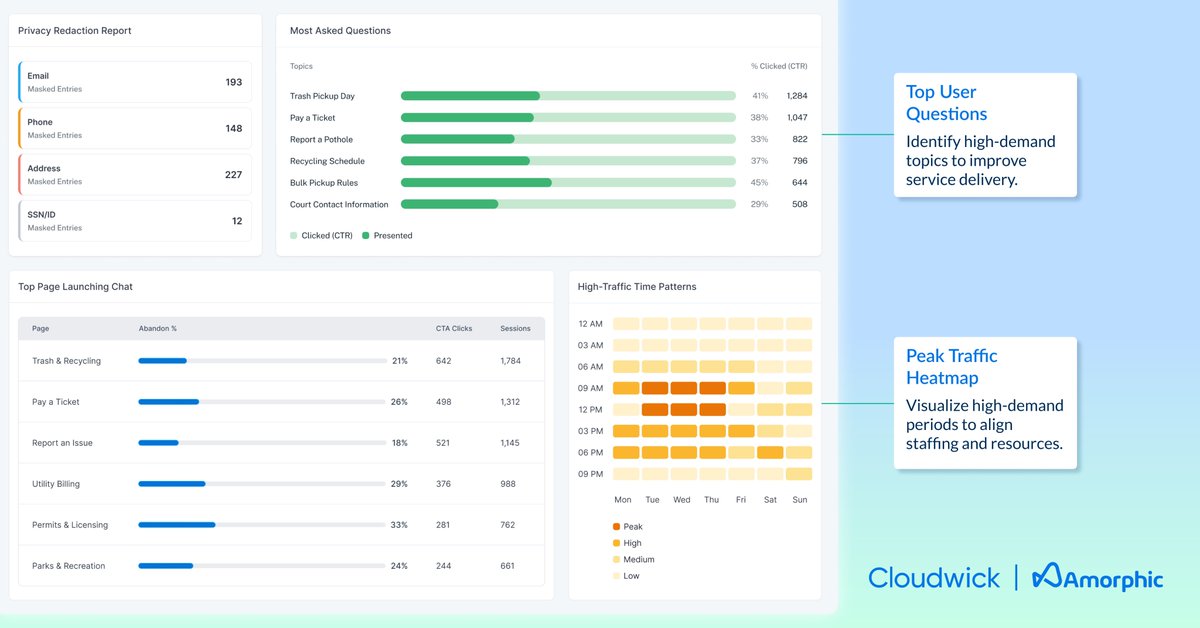Viewport: 1200px width, 628px height.
Task: Click the Amorphic logo
Action: click(x=1097, y=577)
